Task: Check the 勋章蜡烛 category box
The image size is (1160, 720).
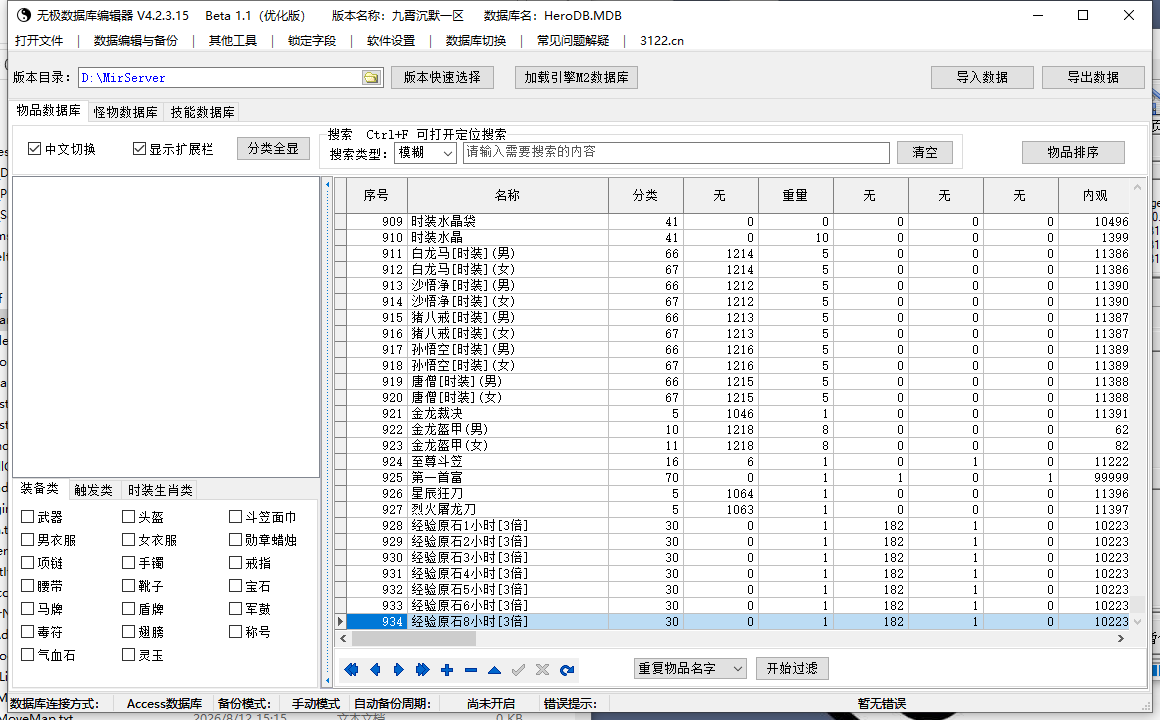Action: (235, 539)
